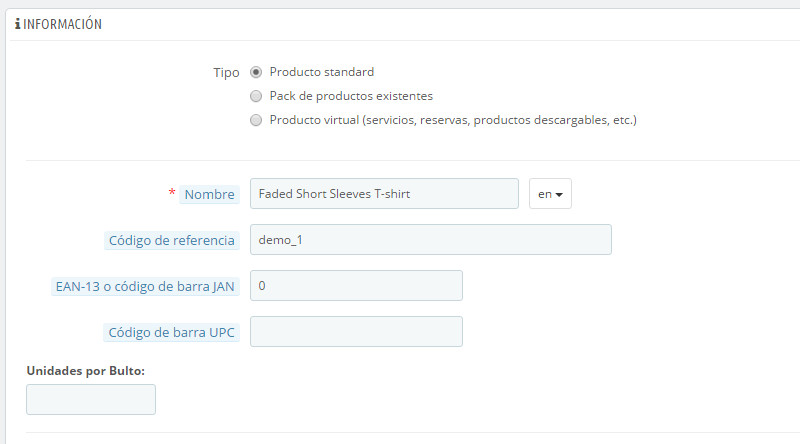Click the Unidades por Bulto bold label
800x444 pixels.
tap(86, 370)
